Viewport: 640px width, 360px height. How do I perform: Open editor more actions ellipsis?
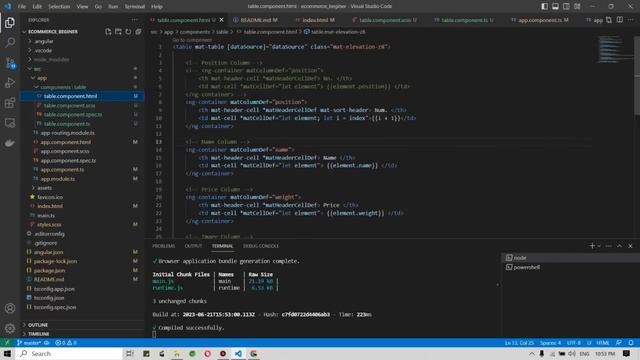tap(631, 20)
